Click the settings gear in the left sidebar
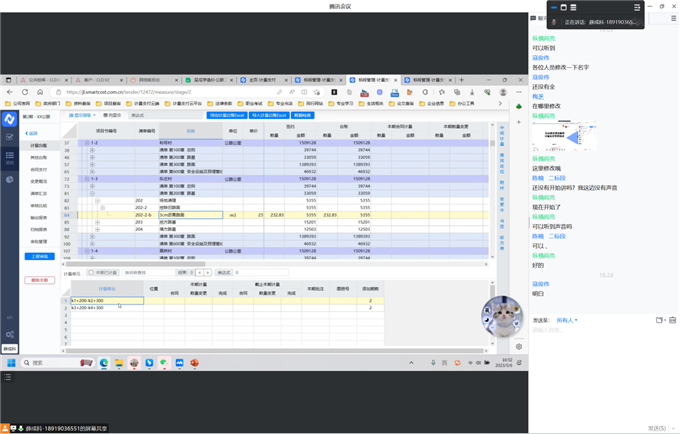 (x=10, y=335)
